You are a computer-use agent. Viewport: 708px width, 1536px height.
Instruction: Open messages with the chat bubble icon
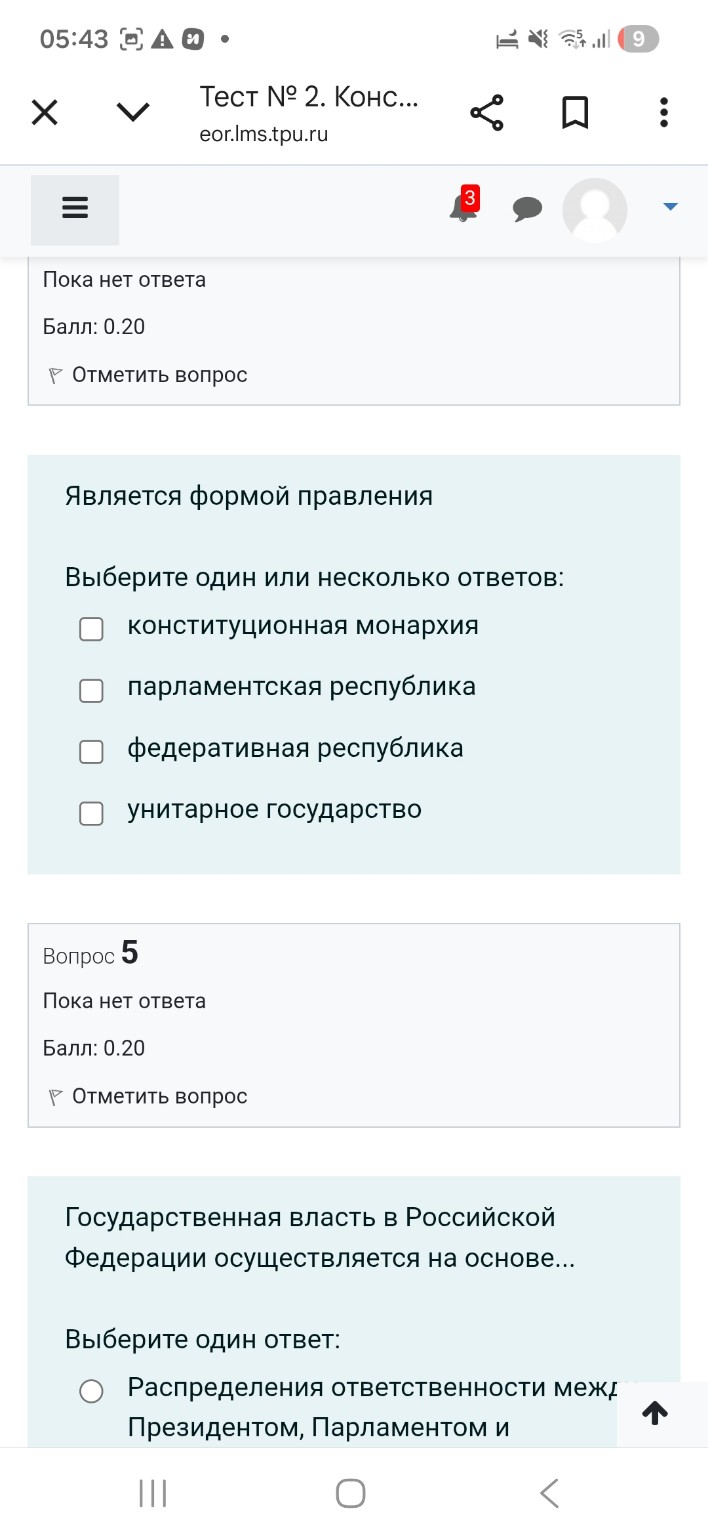coord(528,209)
